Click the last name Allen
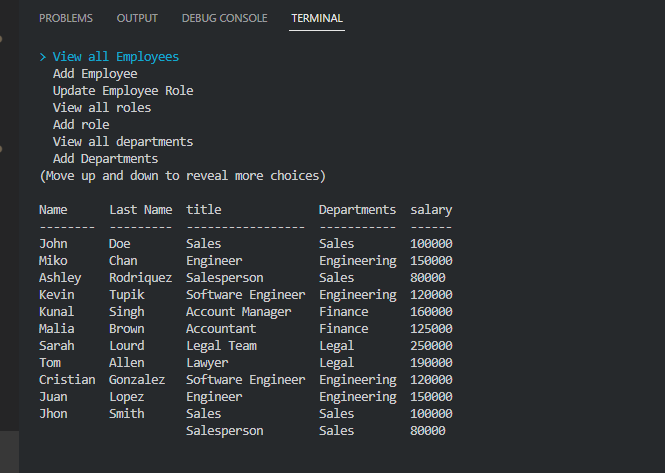This screenshot has height=473, width=665. pos(127,362)
